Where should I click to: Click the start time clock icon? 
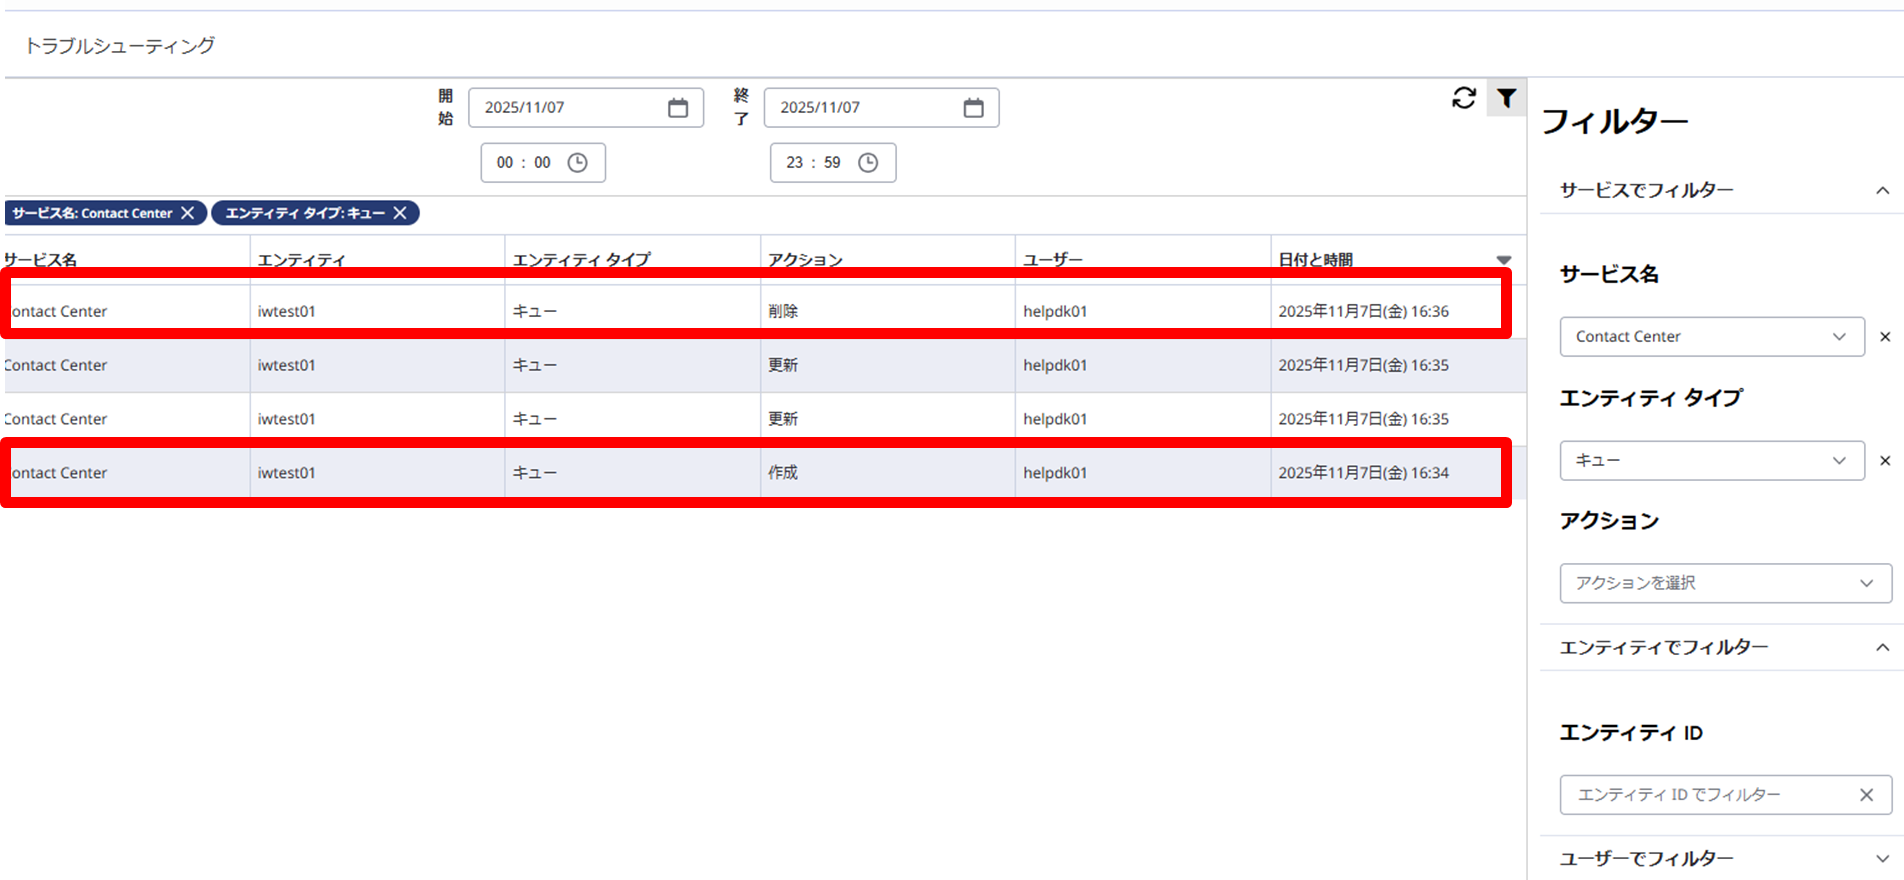point(578,163)
